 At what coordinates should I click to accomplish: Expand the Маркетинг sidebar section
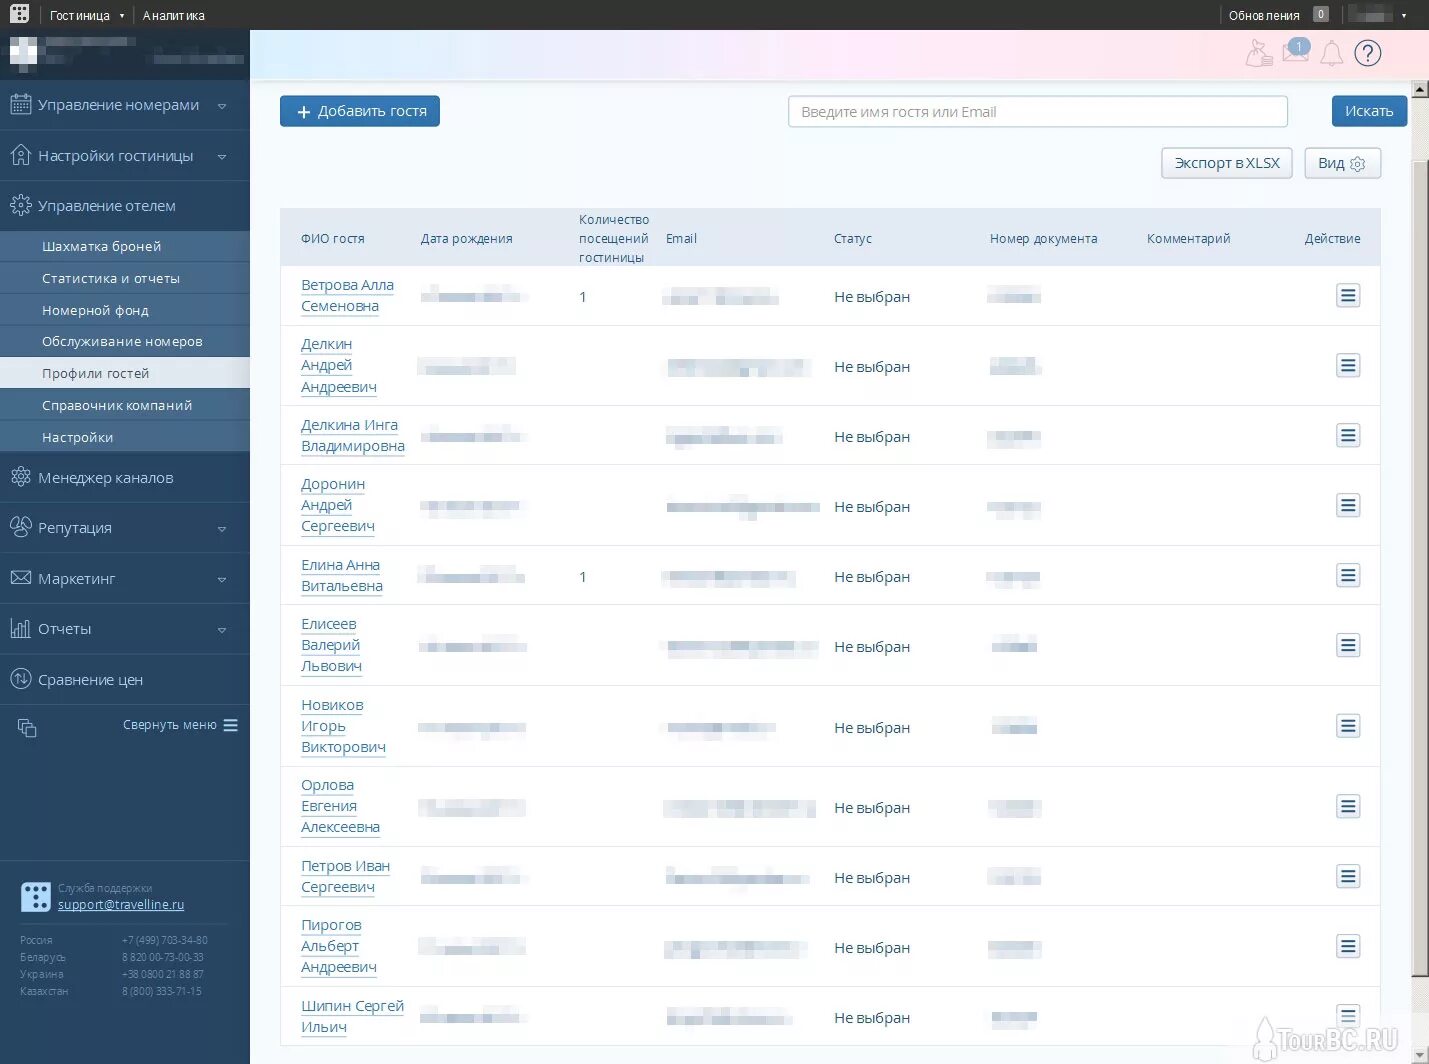(124, 579)
